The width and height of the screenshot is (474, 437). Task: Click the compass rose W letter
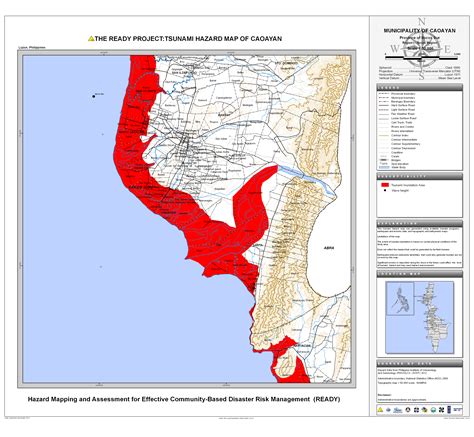tap(395, 49)
